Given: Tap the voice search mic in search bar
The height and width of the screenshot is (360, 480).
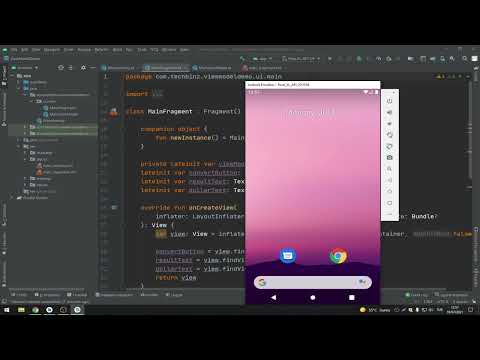Looking at the screenshot, I should click(x=362, y=283).
